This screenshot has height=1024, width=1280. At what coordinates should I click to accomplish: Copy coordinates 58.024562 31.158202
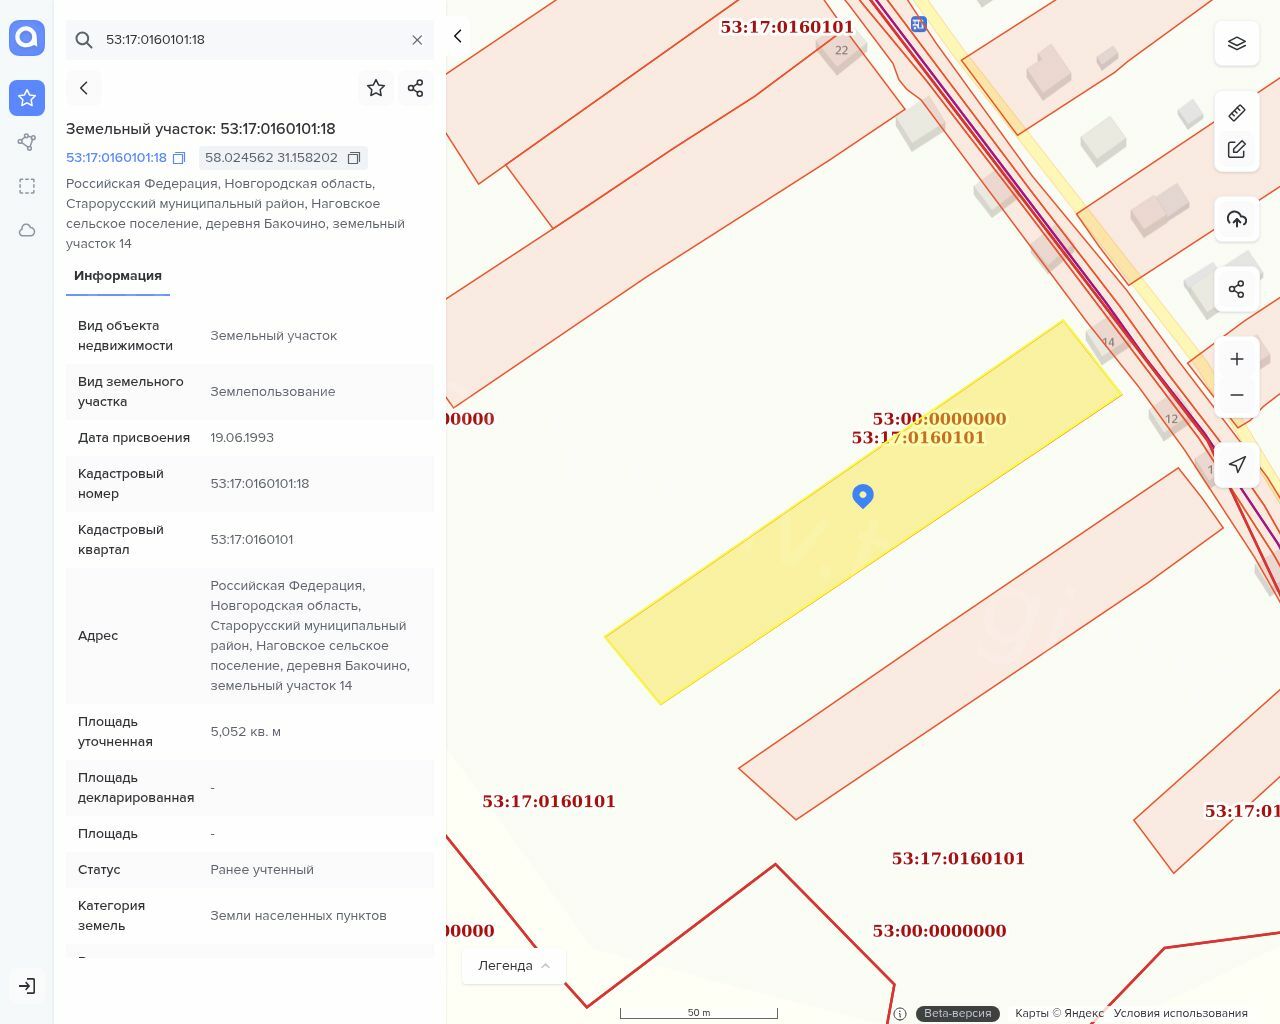353,158
